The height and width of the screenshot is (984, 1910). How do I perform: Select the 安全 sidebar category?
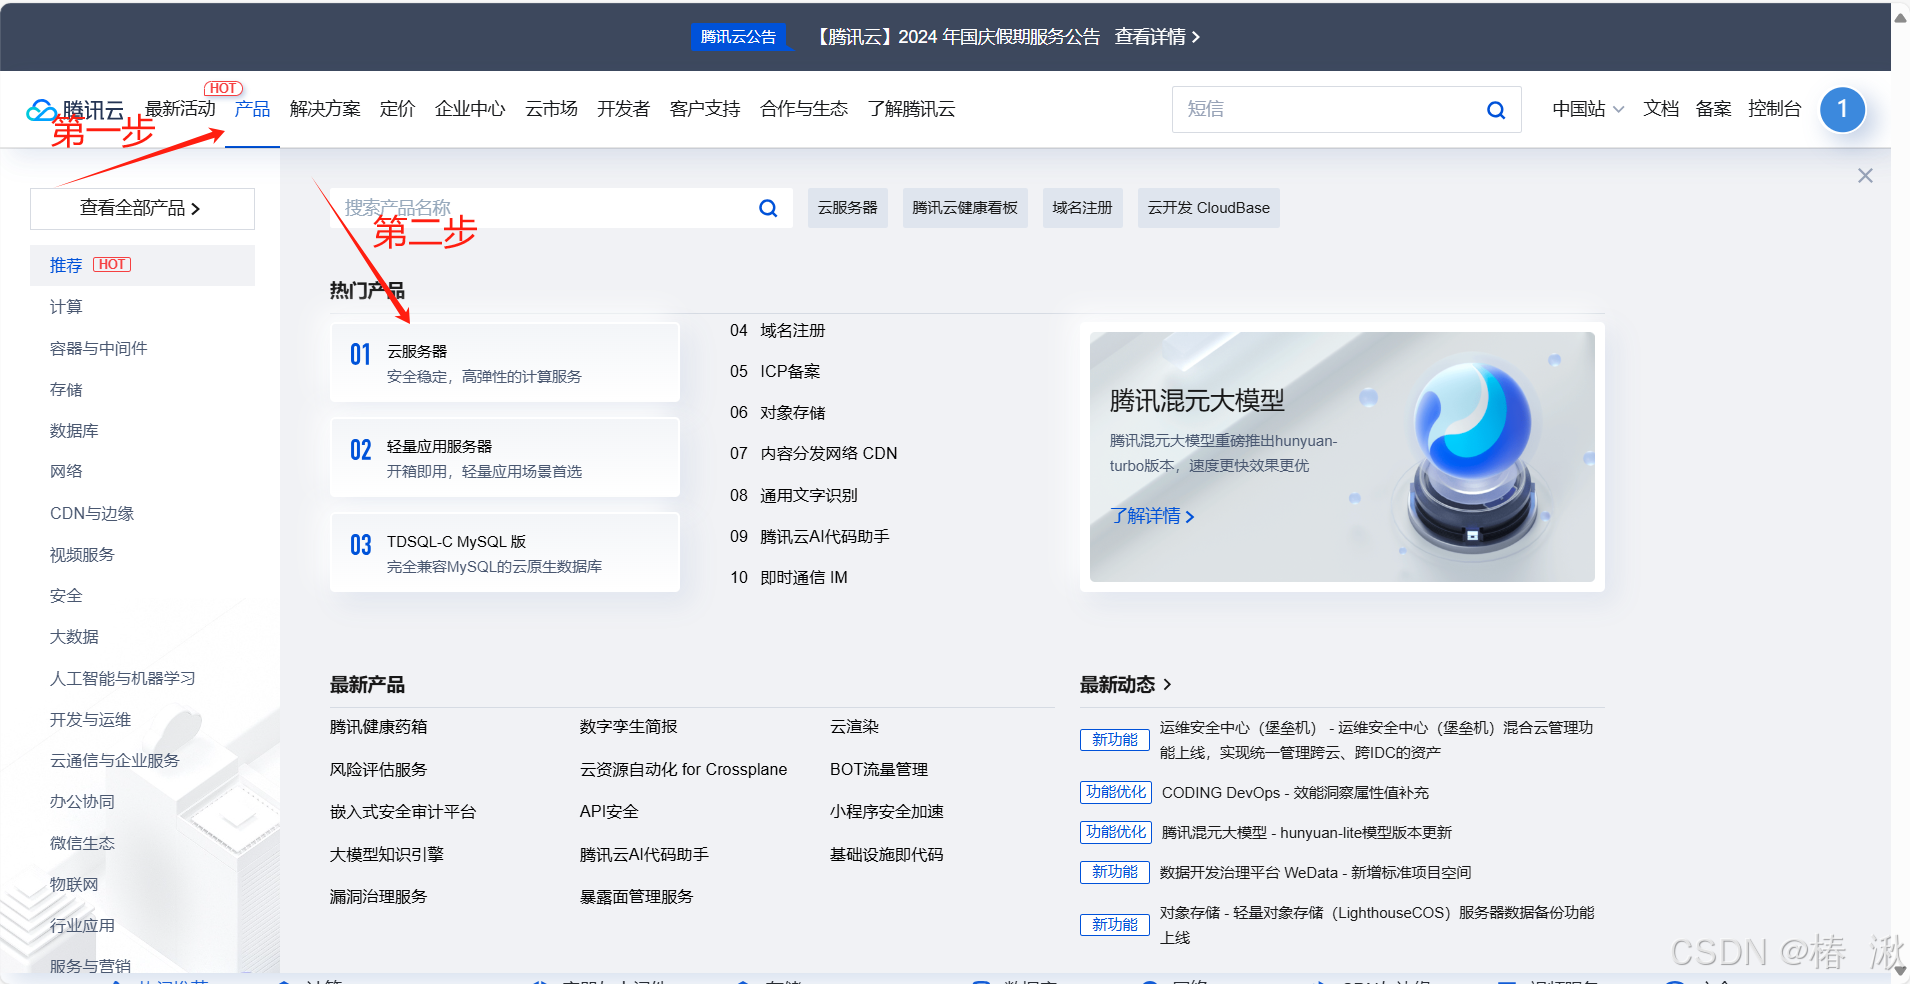click(x=66, y=596)
